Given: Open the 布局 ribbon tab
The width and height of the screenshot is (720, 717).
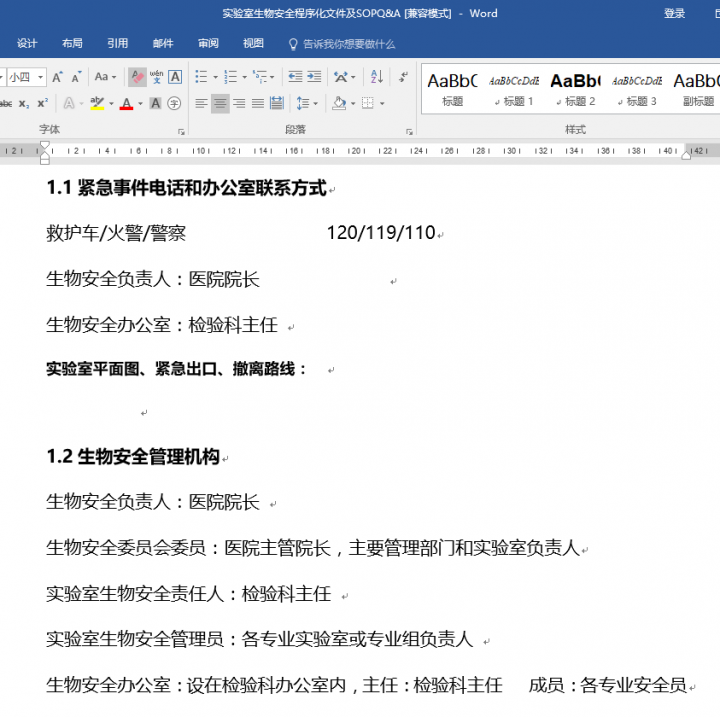Looking at the screenshot, I should 72,44.
